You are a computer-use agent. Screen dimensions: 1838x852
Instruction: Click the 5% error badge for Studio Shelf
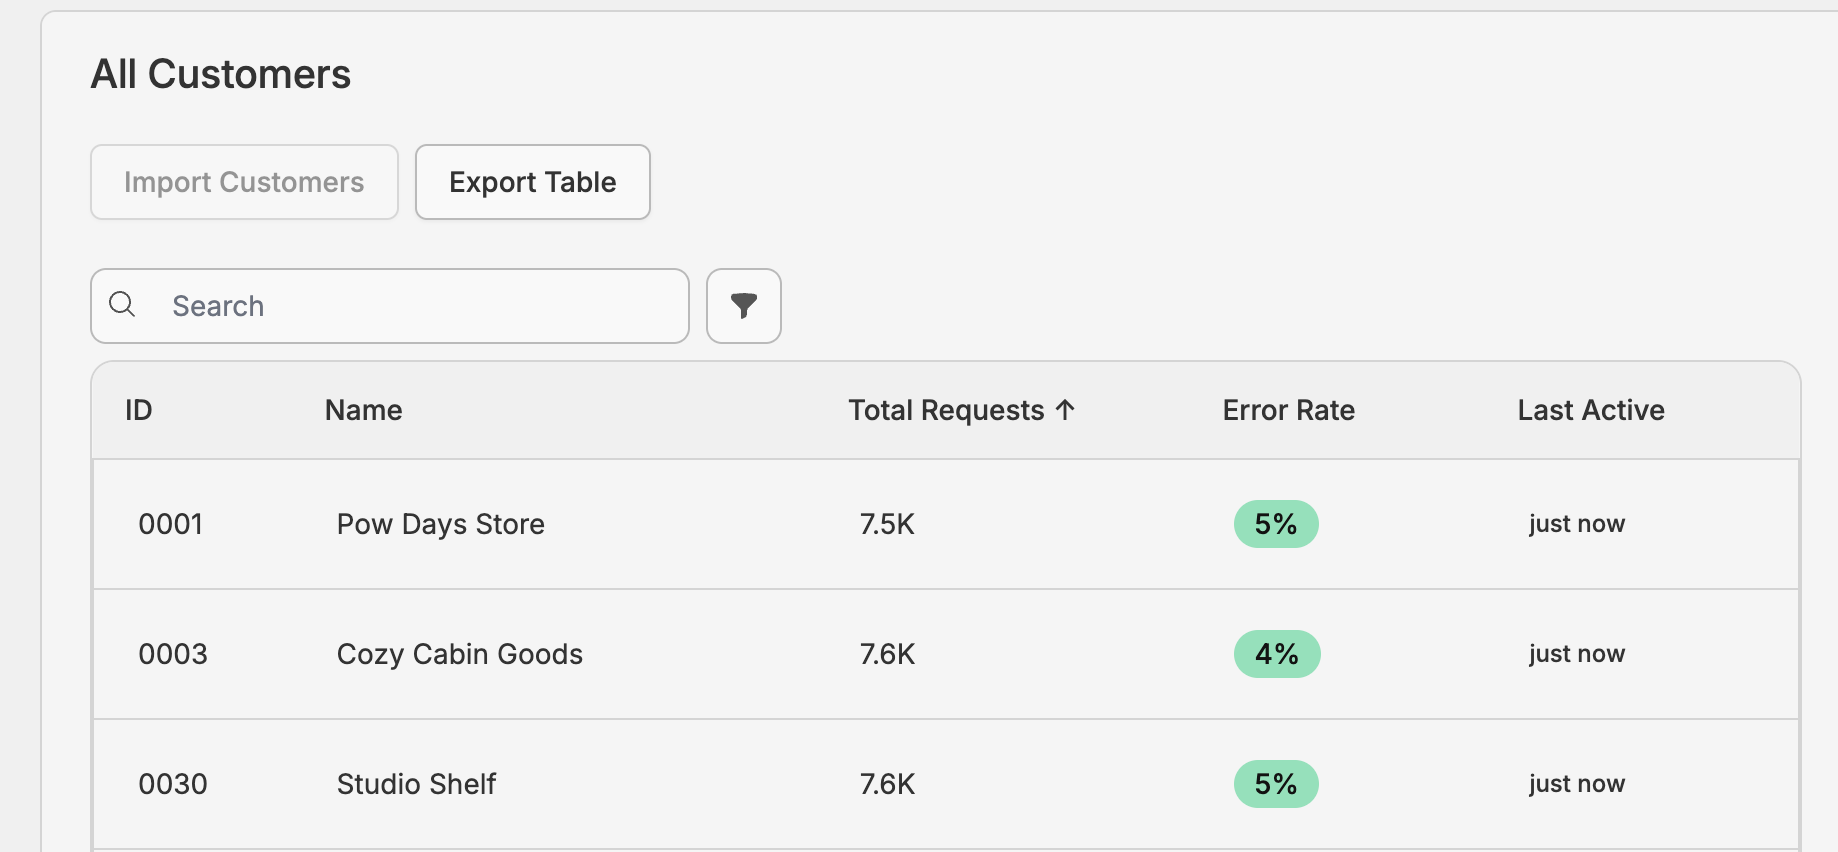coord(1276,784)
